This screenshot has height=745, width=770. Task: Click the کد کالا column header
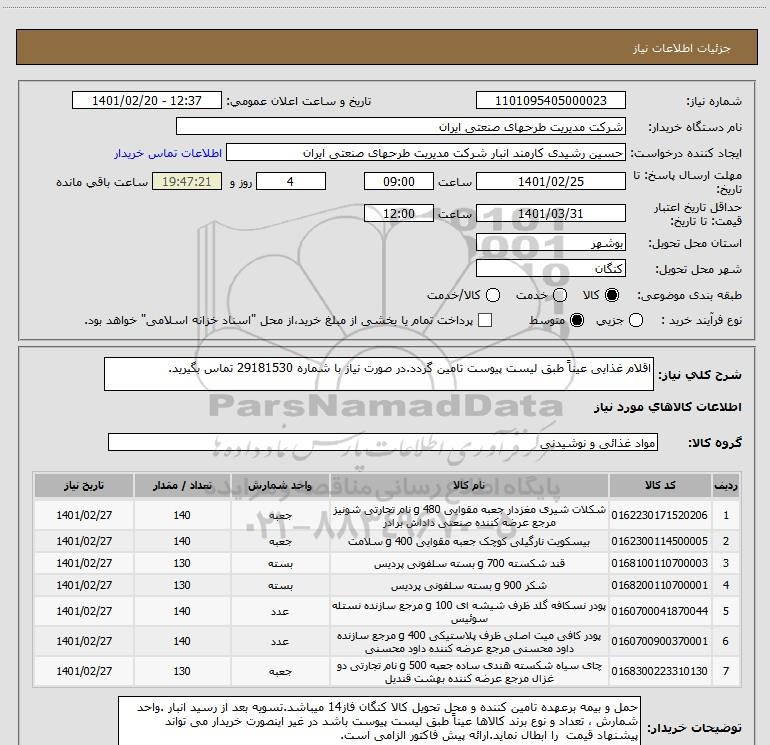(660, 486)
